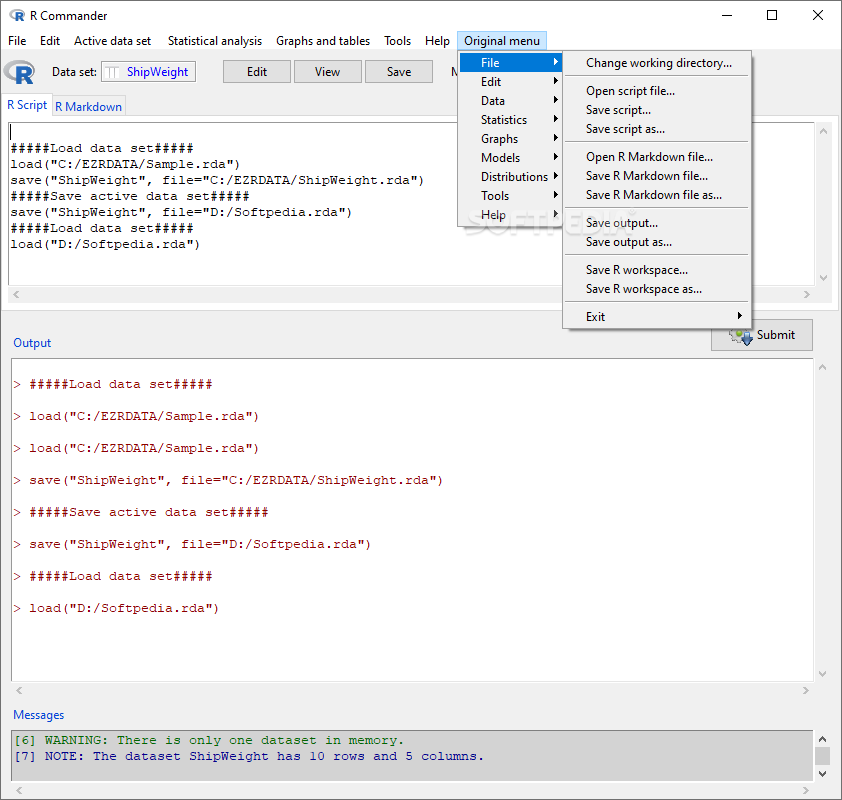Click script line save to ShipWeight.rda
Viewport: 842px width, 800px height.
click(x=217, y=180)
